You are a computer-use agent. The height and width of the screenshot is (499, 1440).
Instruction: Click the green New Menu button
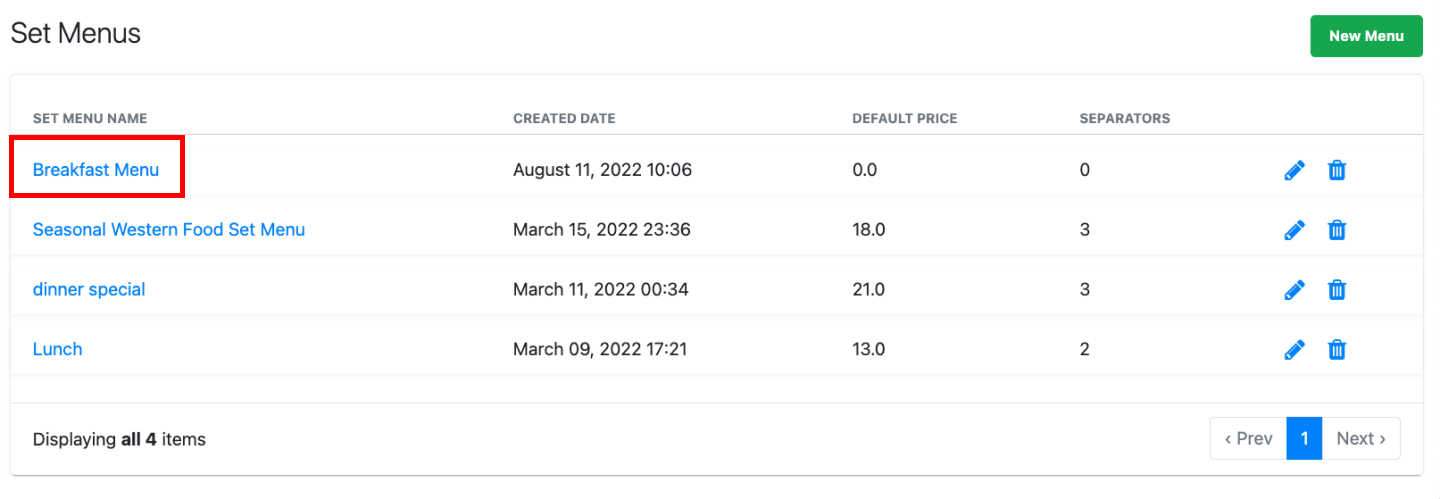point(1366,36)
